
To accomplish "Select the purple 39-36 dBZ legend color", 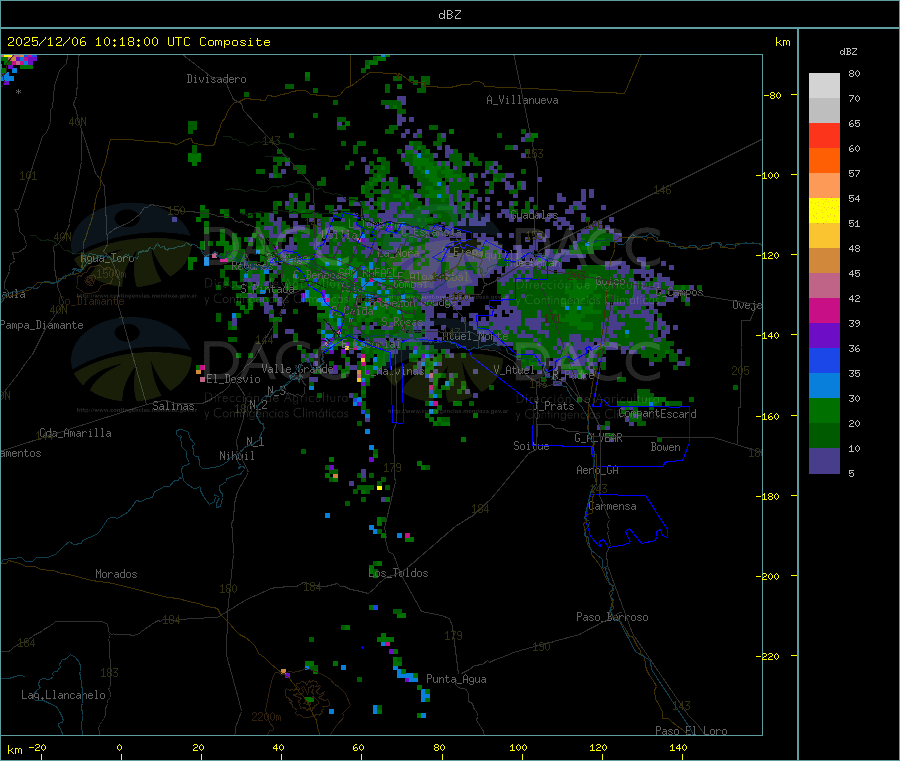I will coord(824,335).
